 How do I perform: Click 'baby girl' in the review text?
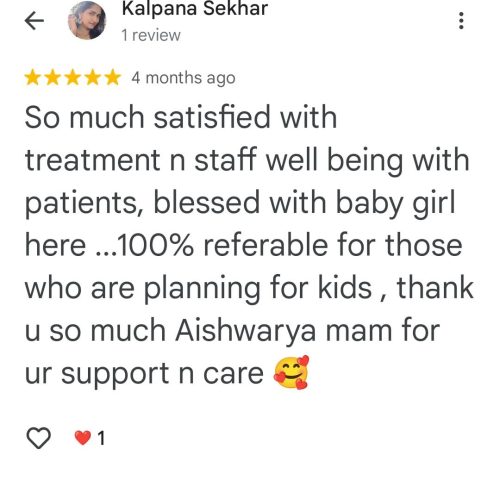[x=395, y=204]
